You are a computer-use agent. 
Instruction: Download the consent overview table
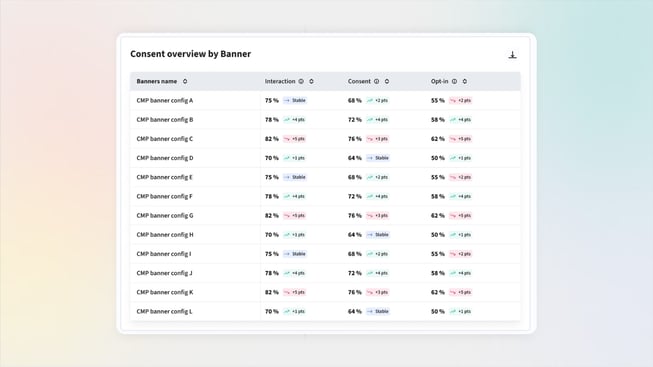(512, 55)
